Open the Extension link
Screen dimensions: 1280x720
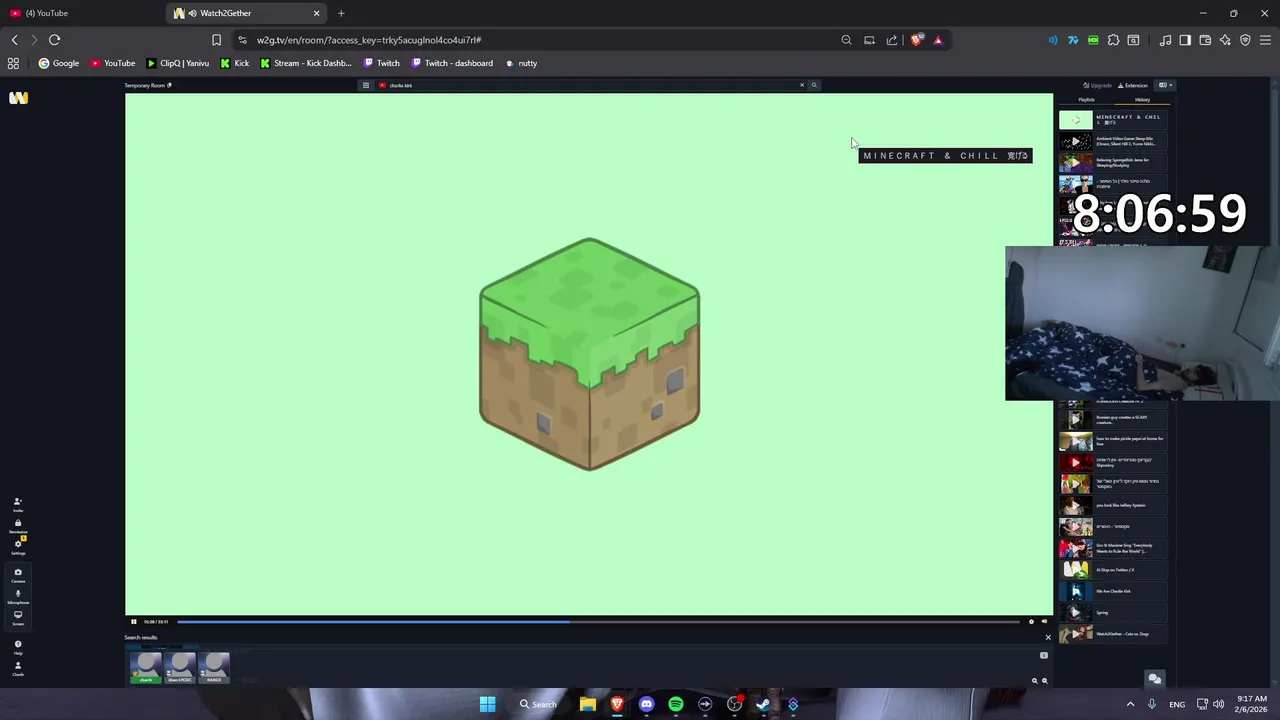(1133, 85)
